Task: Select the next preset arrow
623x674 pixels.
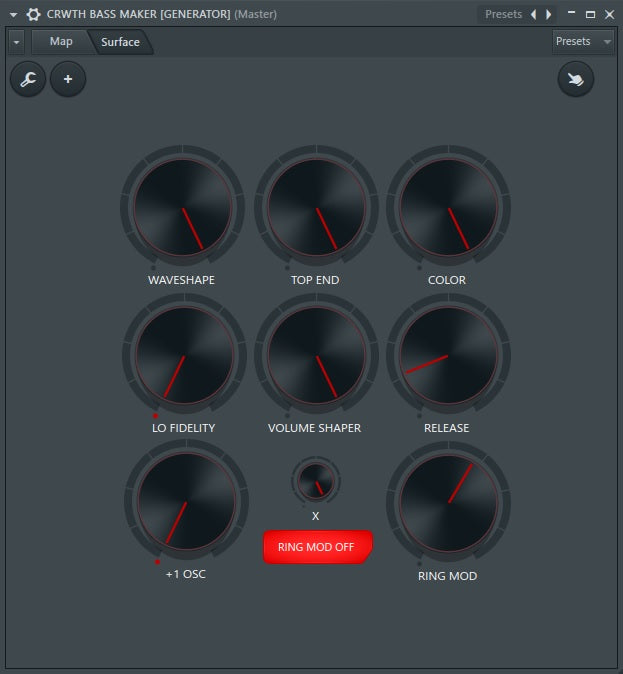Action: click(548, 14)
